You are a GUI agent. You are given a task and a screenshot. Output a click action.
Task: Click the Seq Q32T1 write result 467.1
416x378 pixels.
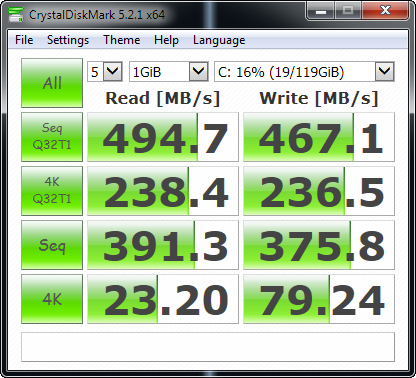[319, 137]
